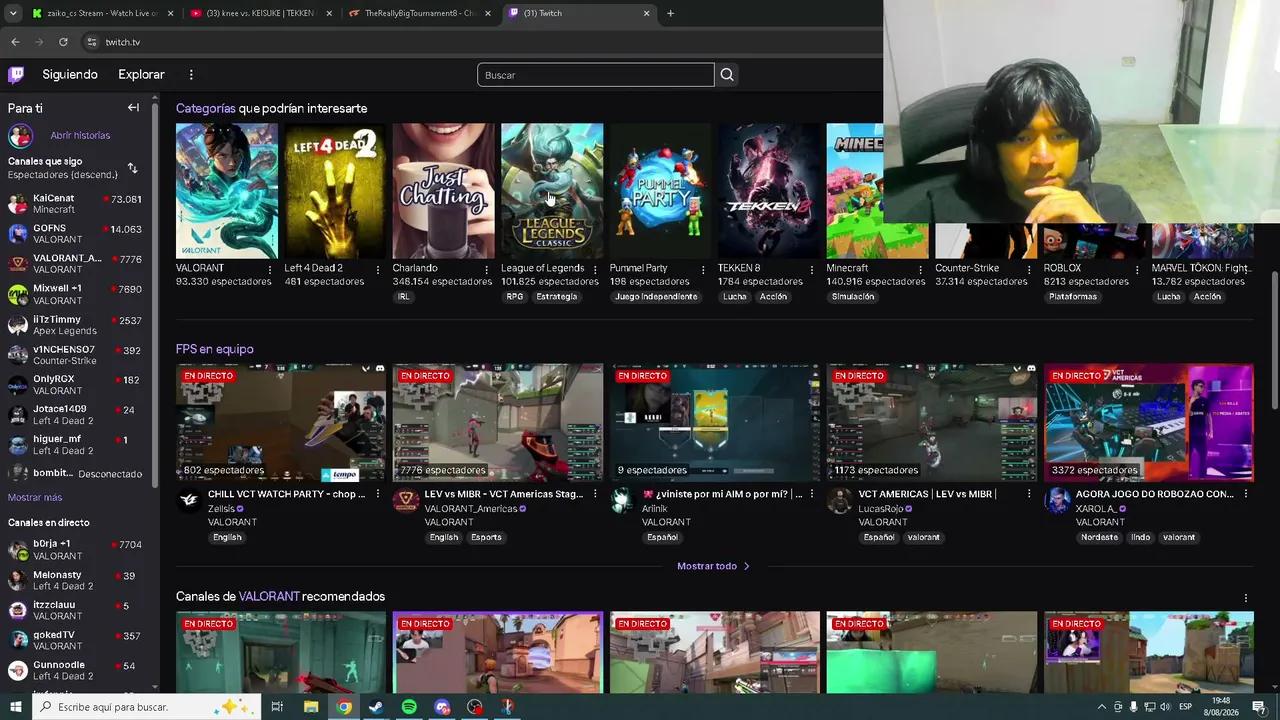Open options for ROBLOX category card
Screen dimensions: 1280x720
[x=1137, y=269]
